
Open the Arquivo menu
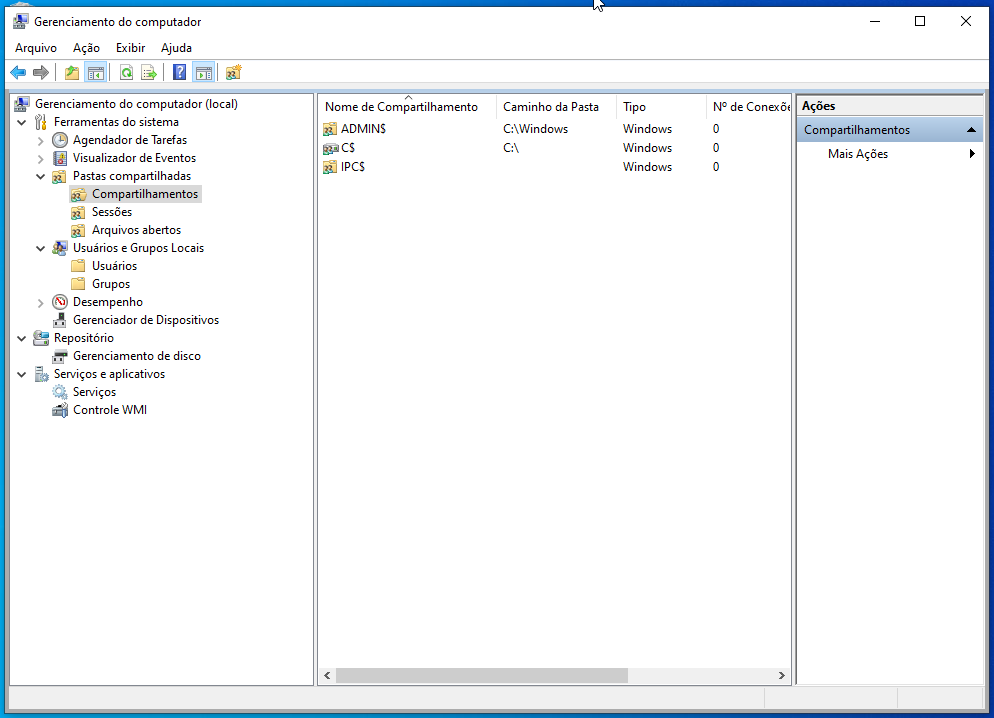36,48
